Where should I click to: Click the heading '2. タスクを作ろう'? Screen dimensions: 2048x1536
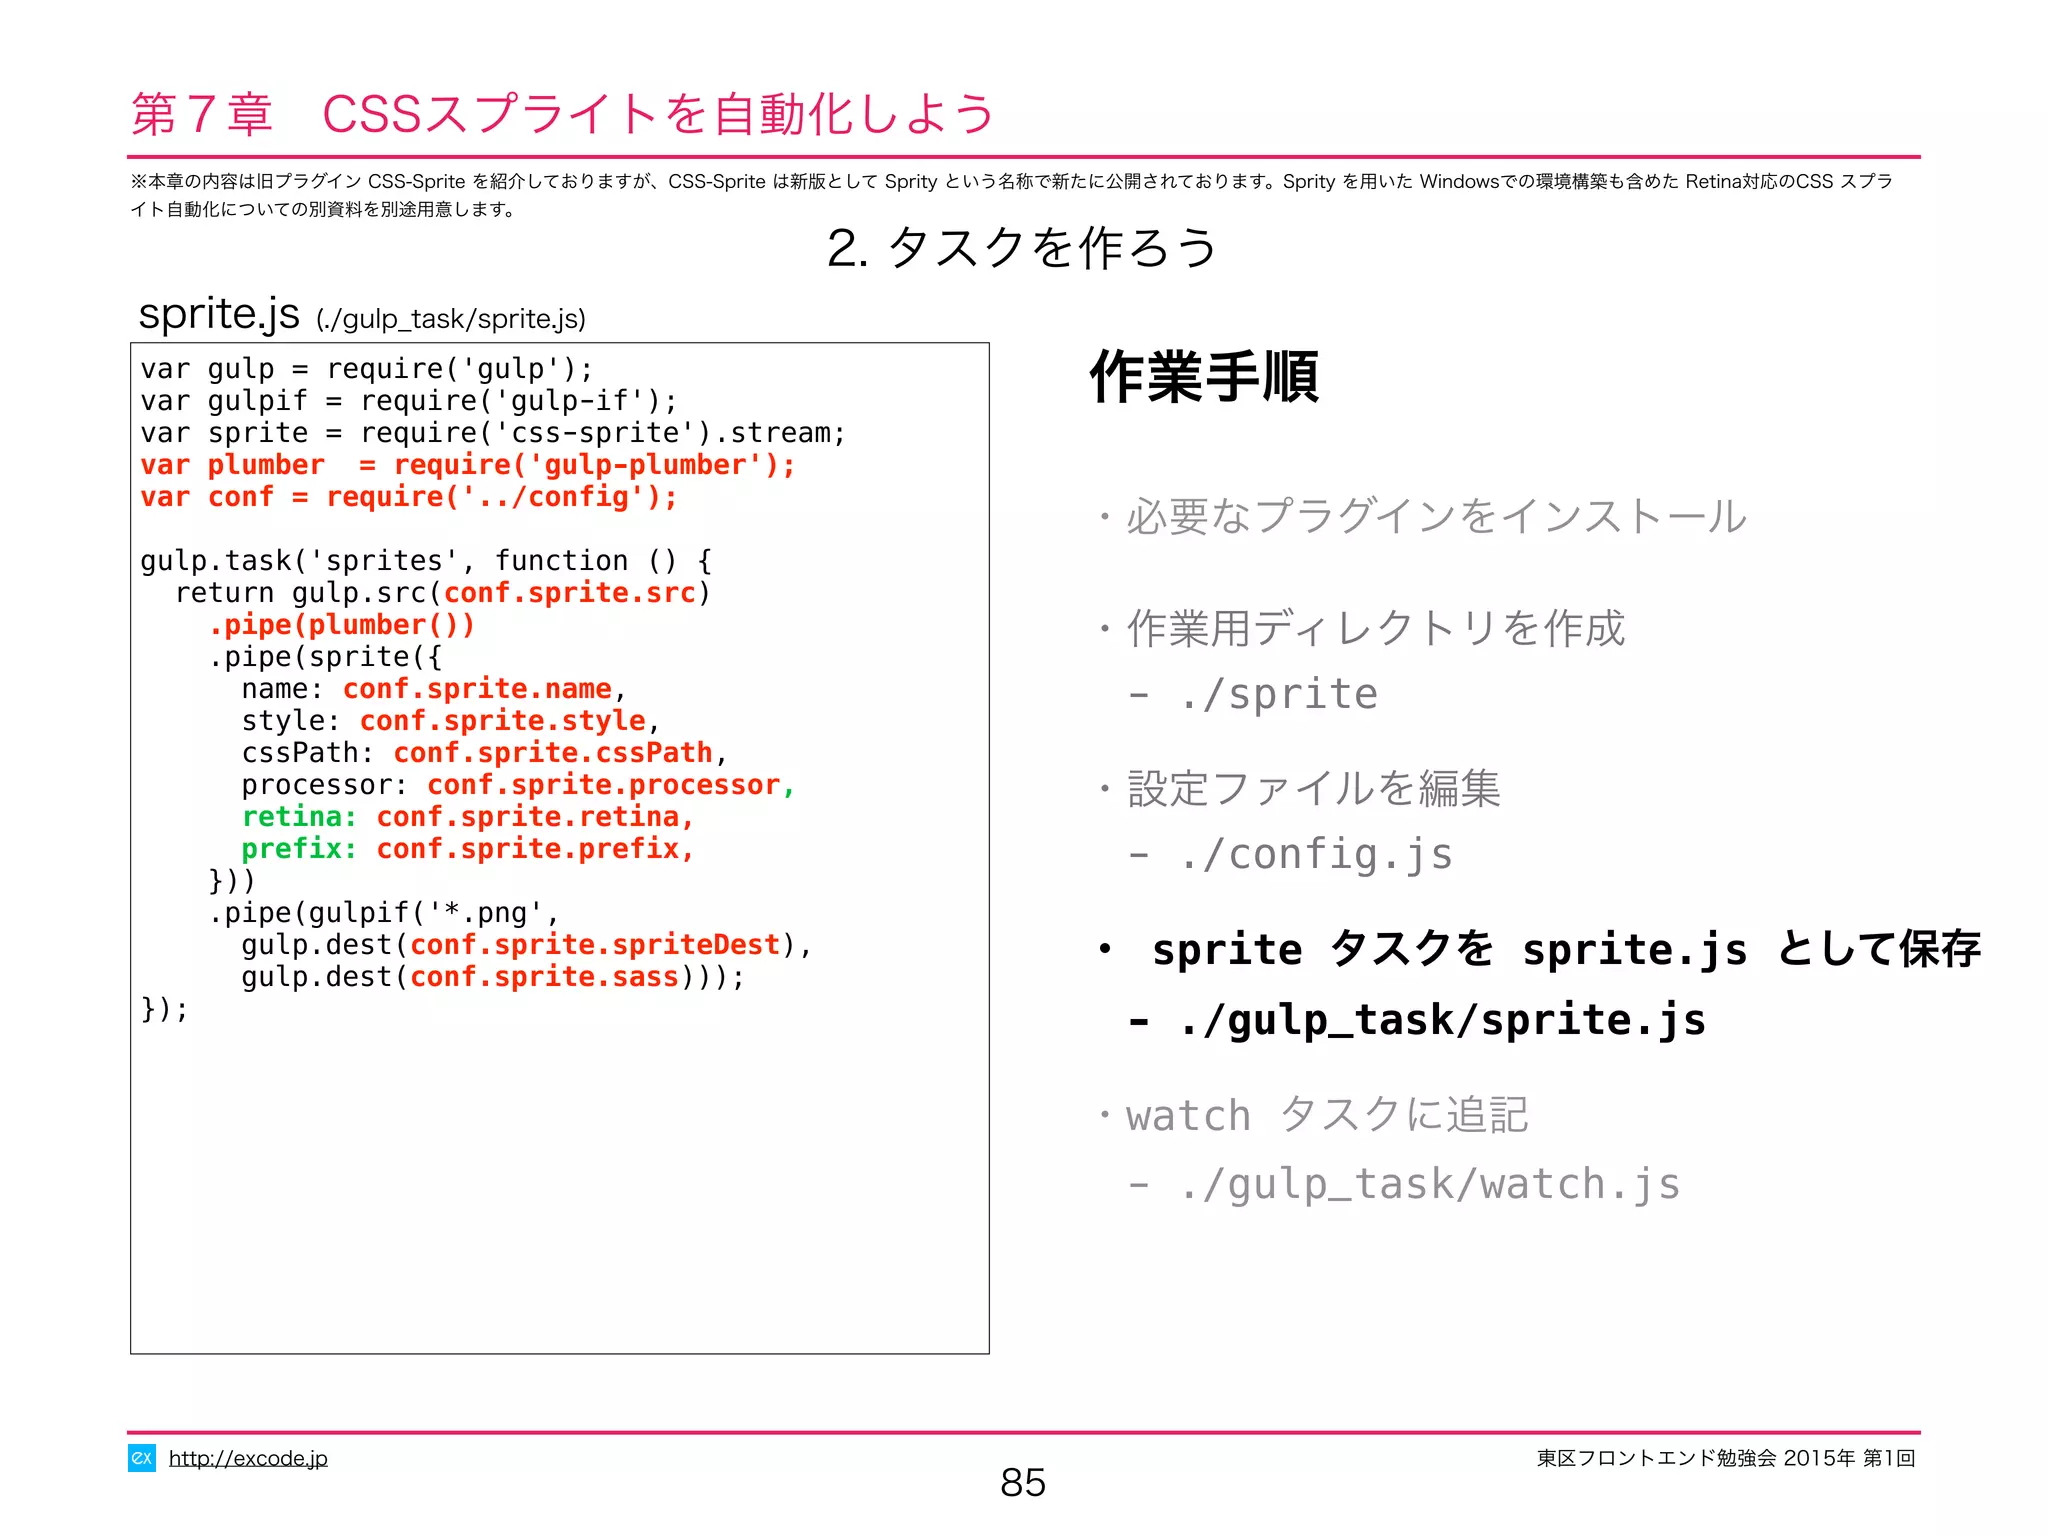tap(1022, 247)
